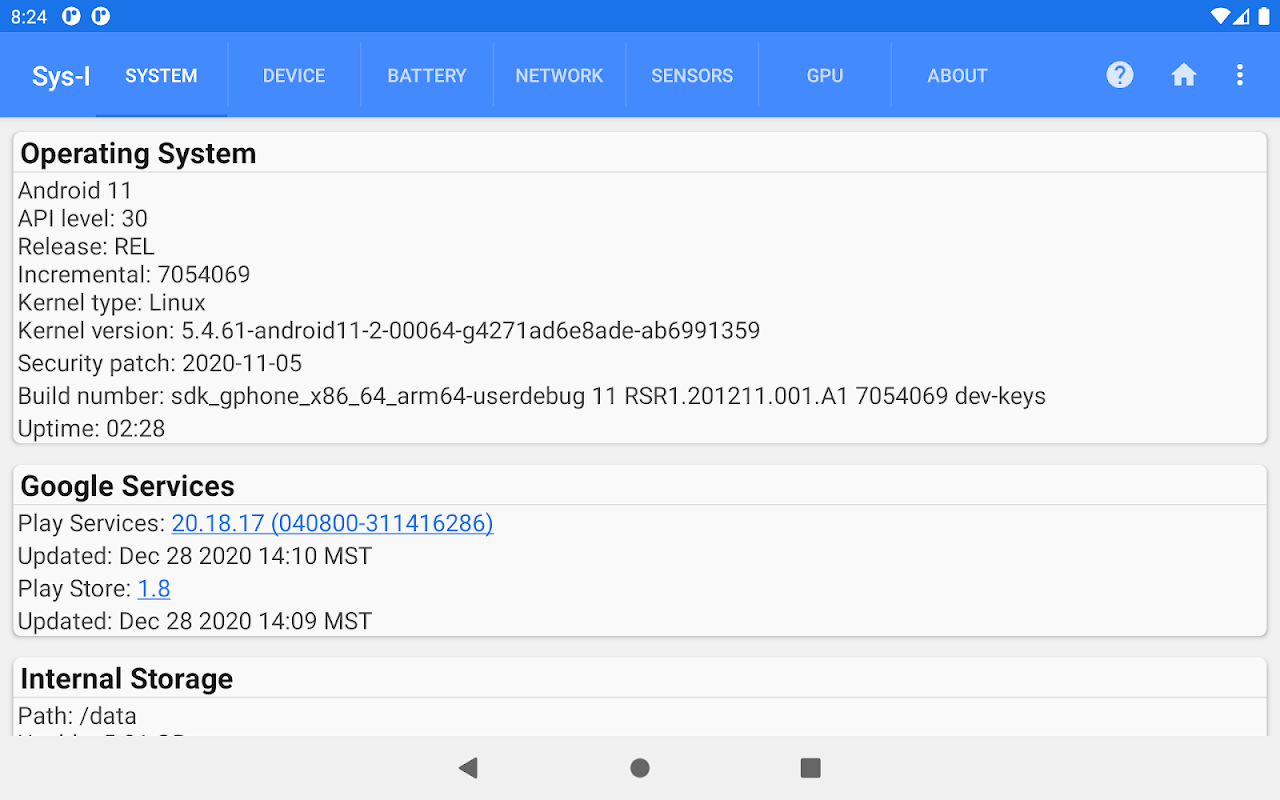Switch to the DEVICE tab
This screenshot has height=800, width=1280.
pos(294,76)
